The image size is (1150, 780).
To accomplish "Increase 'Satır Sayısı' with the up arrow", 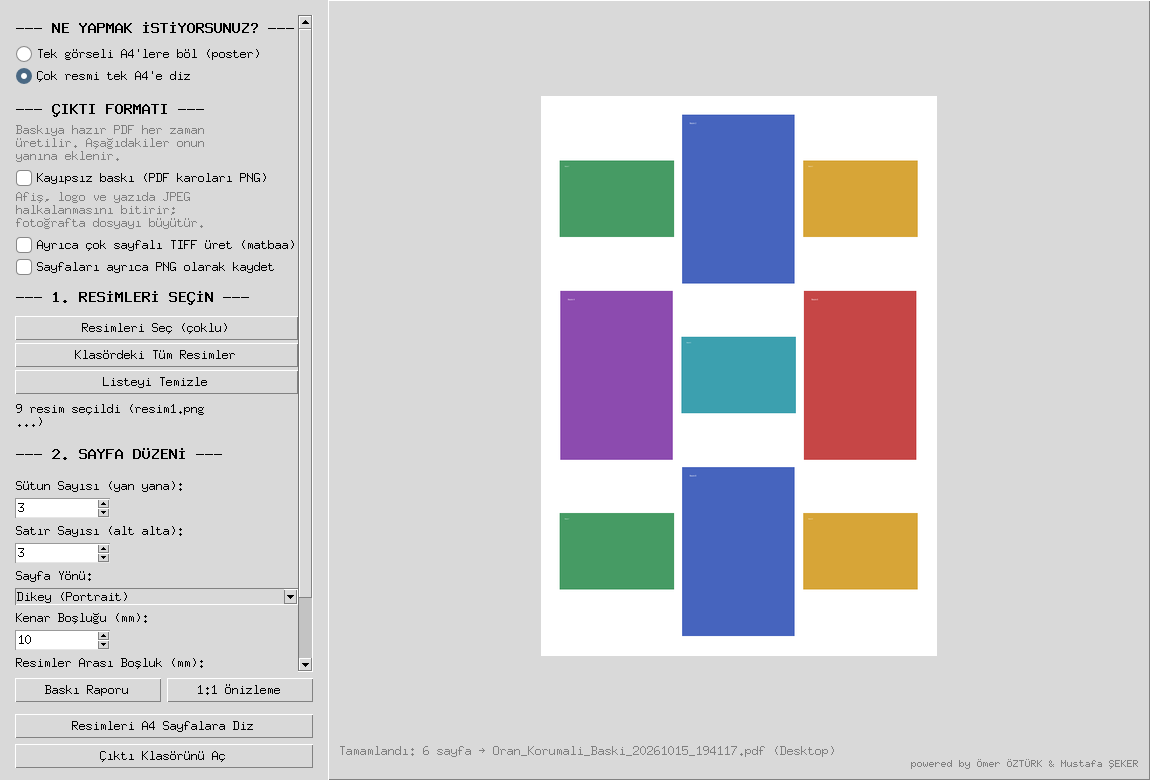I will [x=103, y=548].
